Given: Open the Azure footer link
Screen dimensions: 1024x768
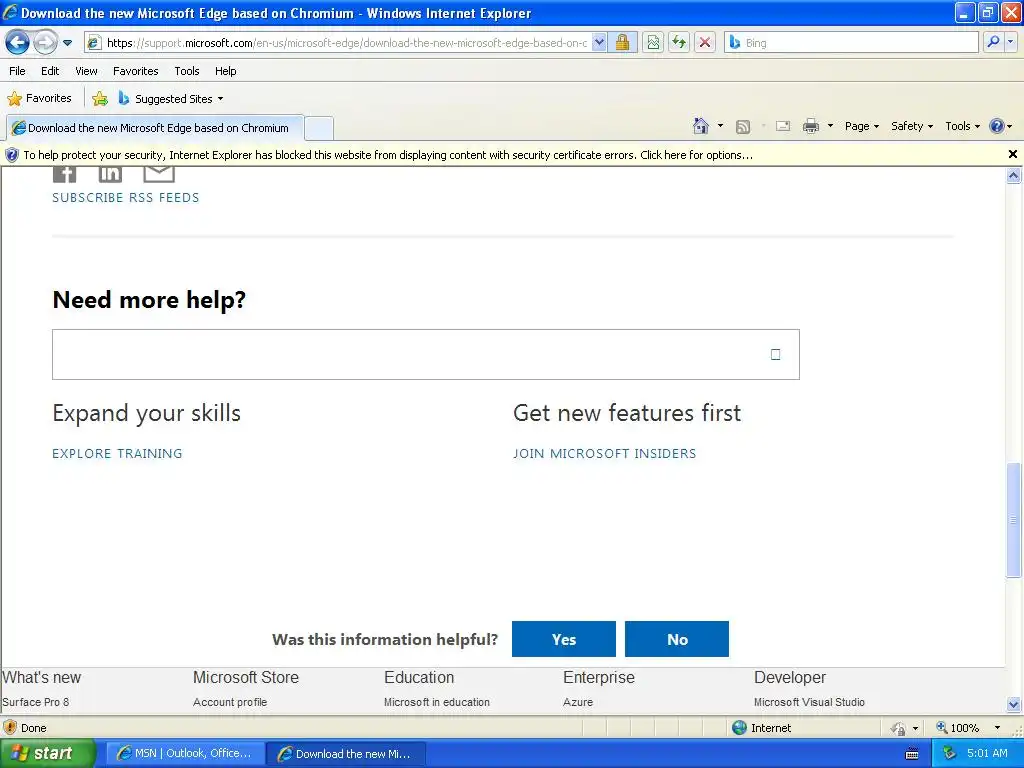Looking at the screenshot, I should (x=578, y=702).
